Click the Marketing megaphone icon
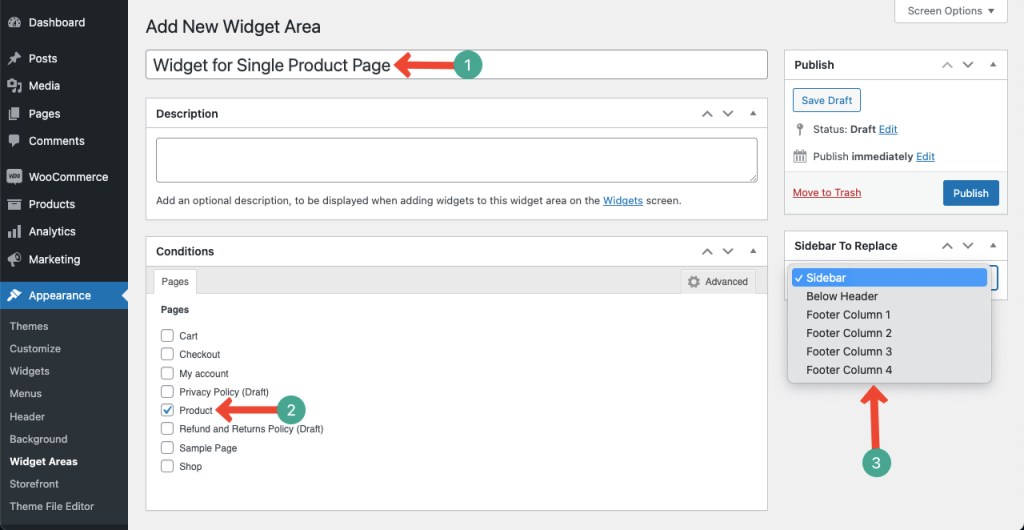This screenshot has height=530, width=1024. tap(14, 259)
